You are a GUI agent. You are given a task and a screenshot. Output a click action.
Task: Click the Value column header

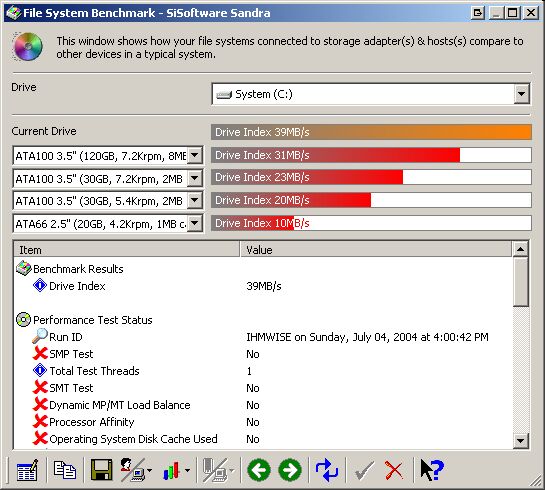click(x=376, y=250)
